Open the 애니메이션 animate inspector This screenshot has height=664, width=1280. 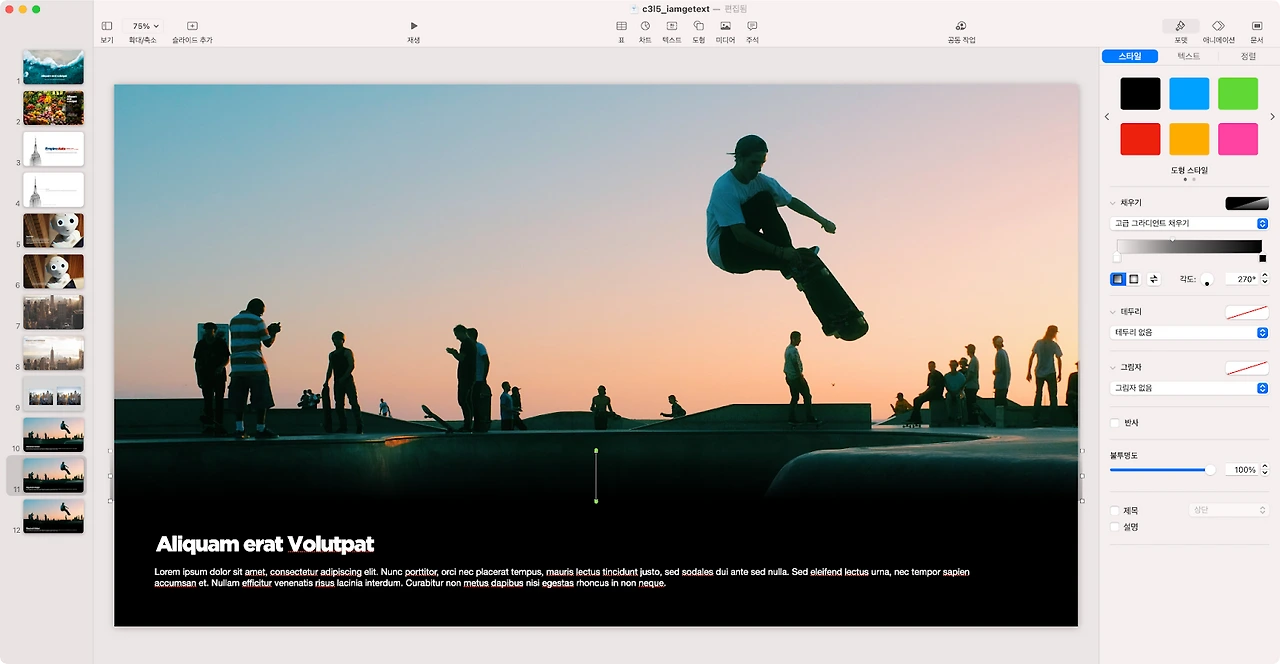(x=1218, y=31)
